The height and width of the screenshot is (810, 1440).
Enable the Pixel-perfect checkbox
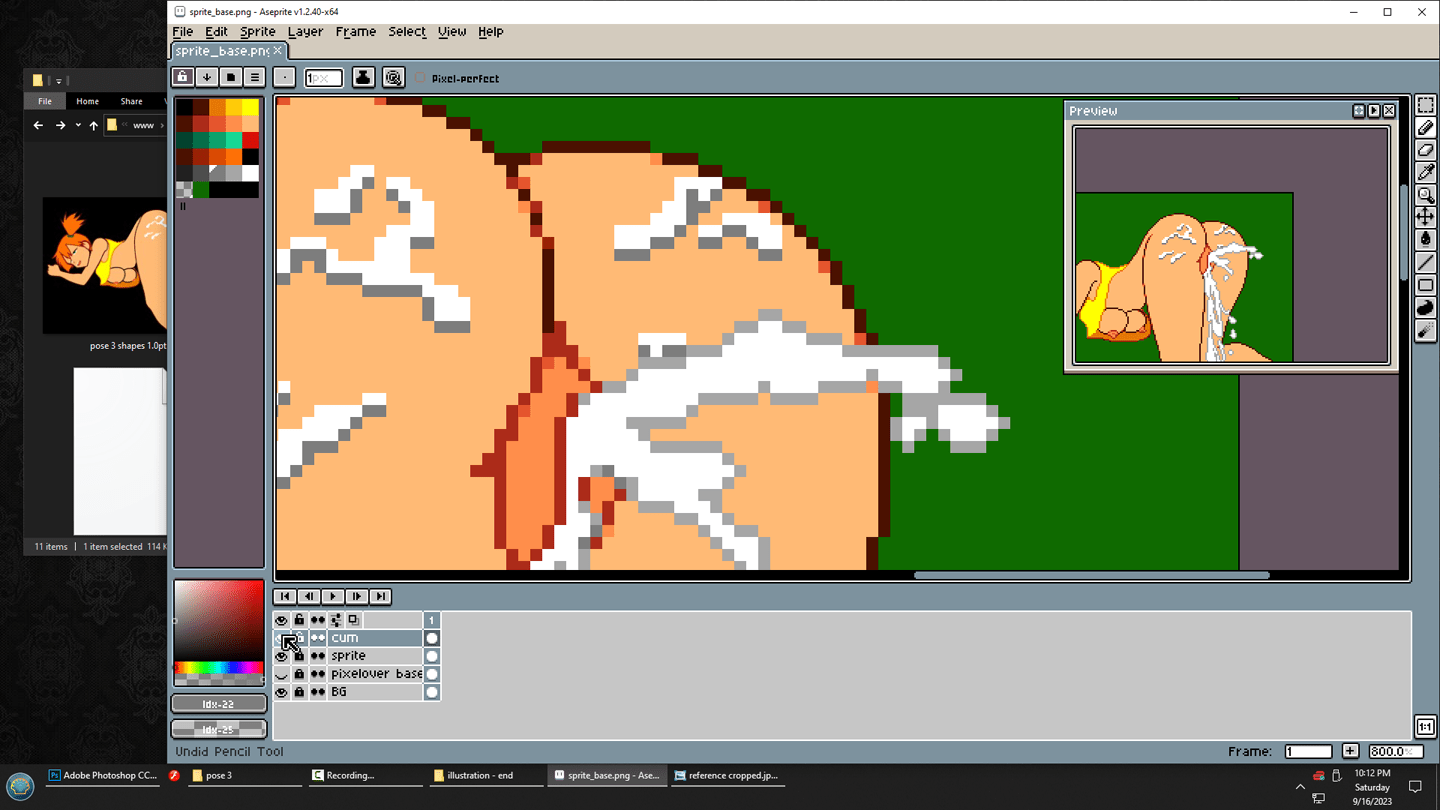coord(420,78)
